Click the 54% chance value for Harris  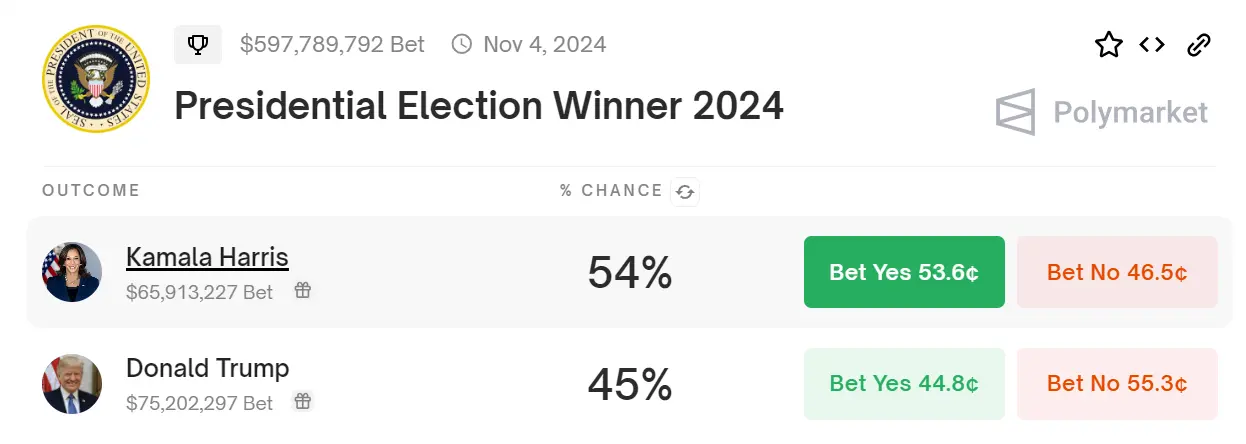click(x=629, y=273)
